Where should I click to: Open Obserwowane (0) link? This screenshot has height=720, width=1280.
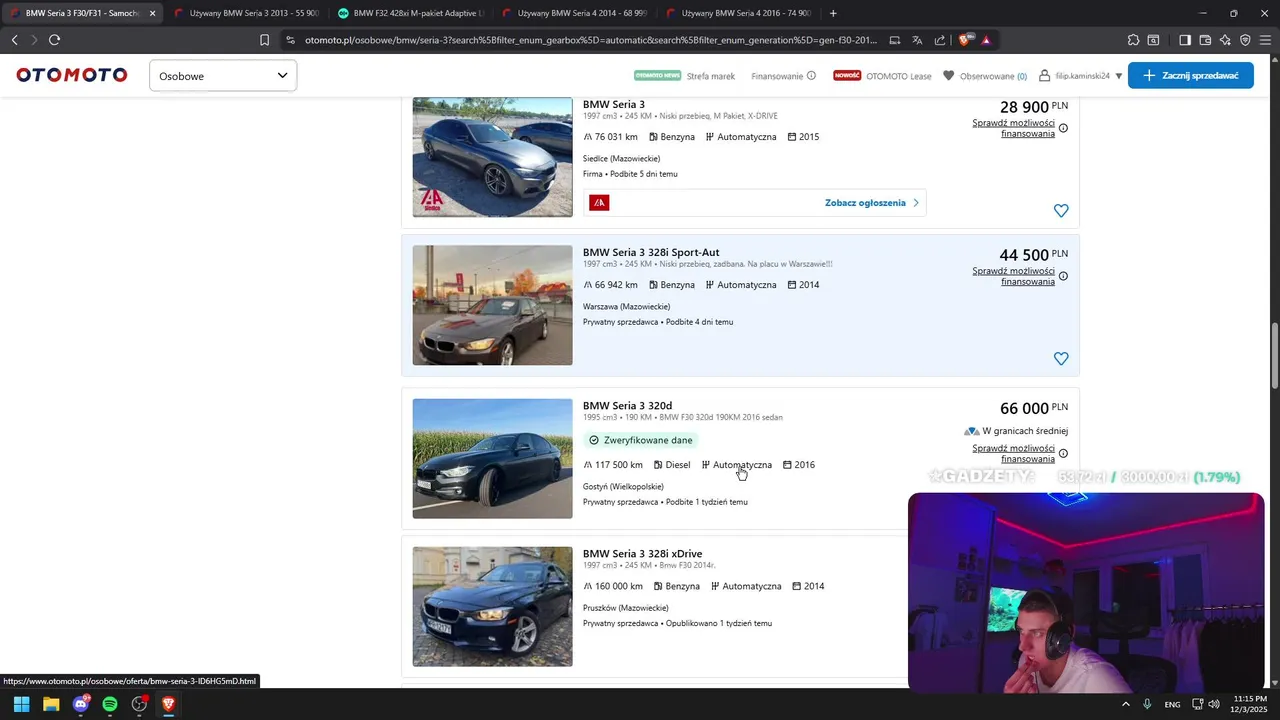993,76
